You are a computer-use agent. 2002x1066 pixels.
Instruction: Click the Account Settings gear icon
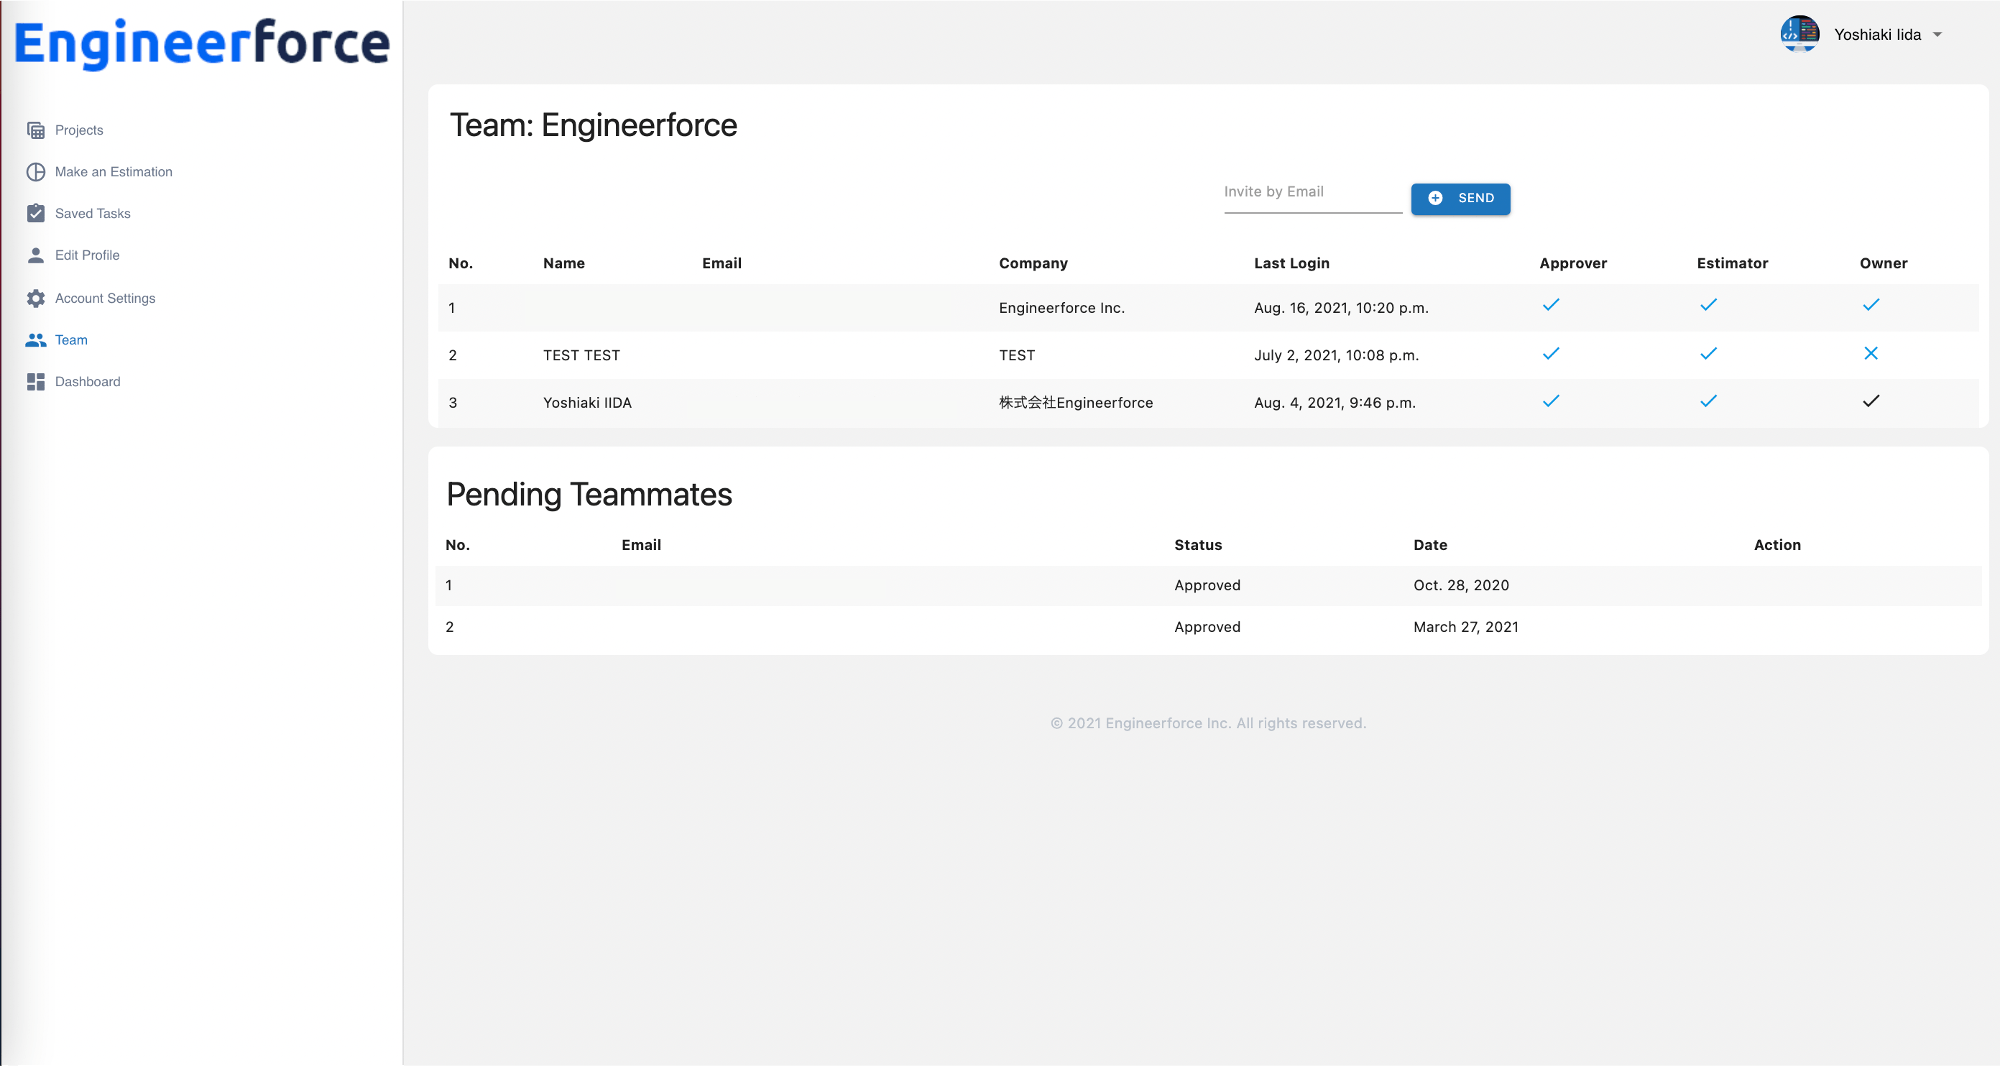pyautogui.click(x=36, y=298)
